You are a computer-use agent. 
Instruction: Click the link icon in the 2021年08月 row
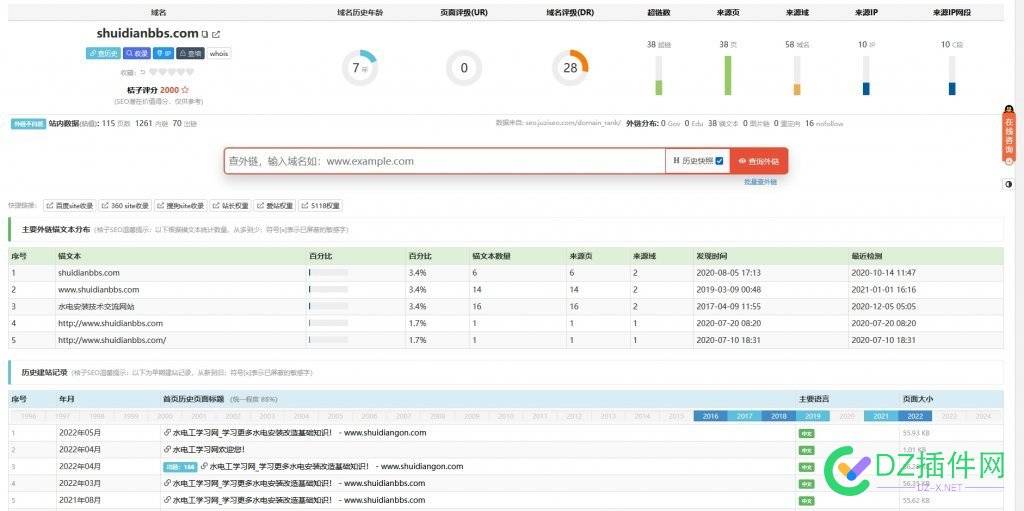coord(167,501)
